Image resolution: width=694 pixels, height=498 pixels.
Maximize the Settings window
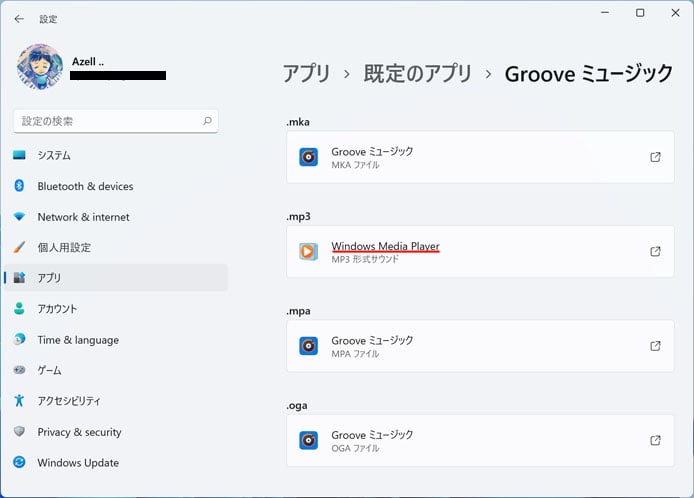click(x=640, y=13)
